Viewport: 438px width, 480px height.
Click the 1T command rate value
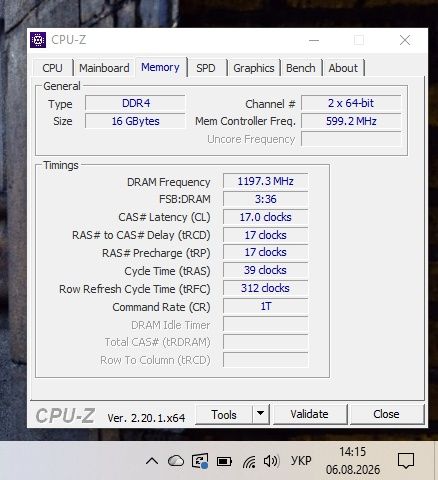click(x=265, y=306)
